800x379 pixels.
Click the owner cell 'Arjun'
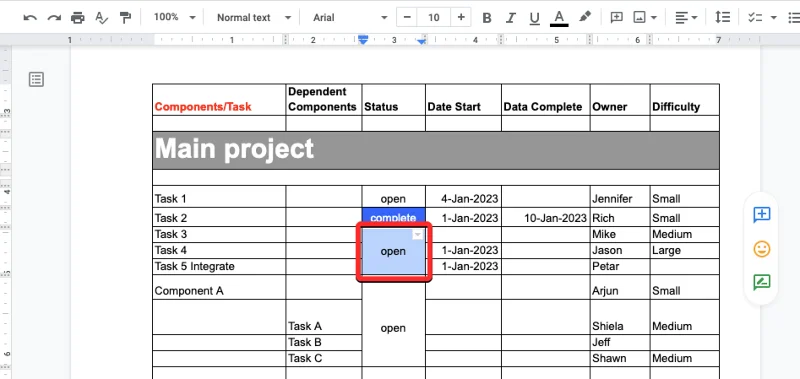tap(620, 287)
